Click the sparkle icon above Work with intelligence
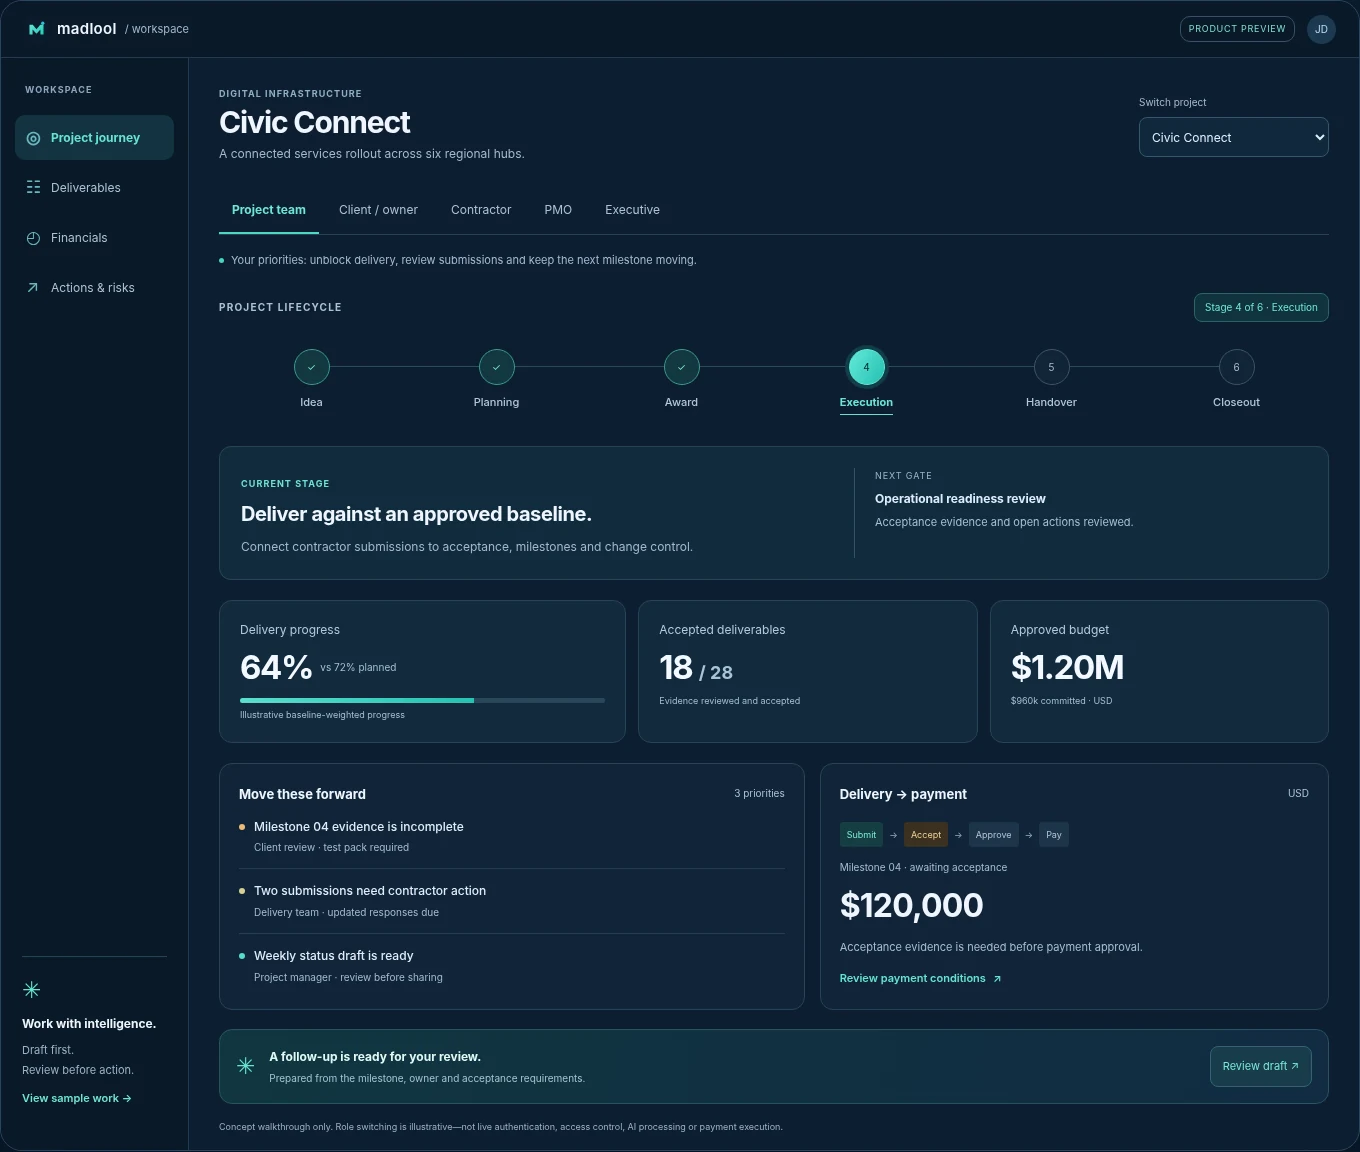The width and height of the screenshot is (1360, 1152). [31, 990]
